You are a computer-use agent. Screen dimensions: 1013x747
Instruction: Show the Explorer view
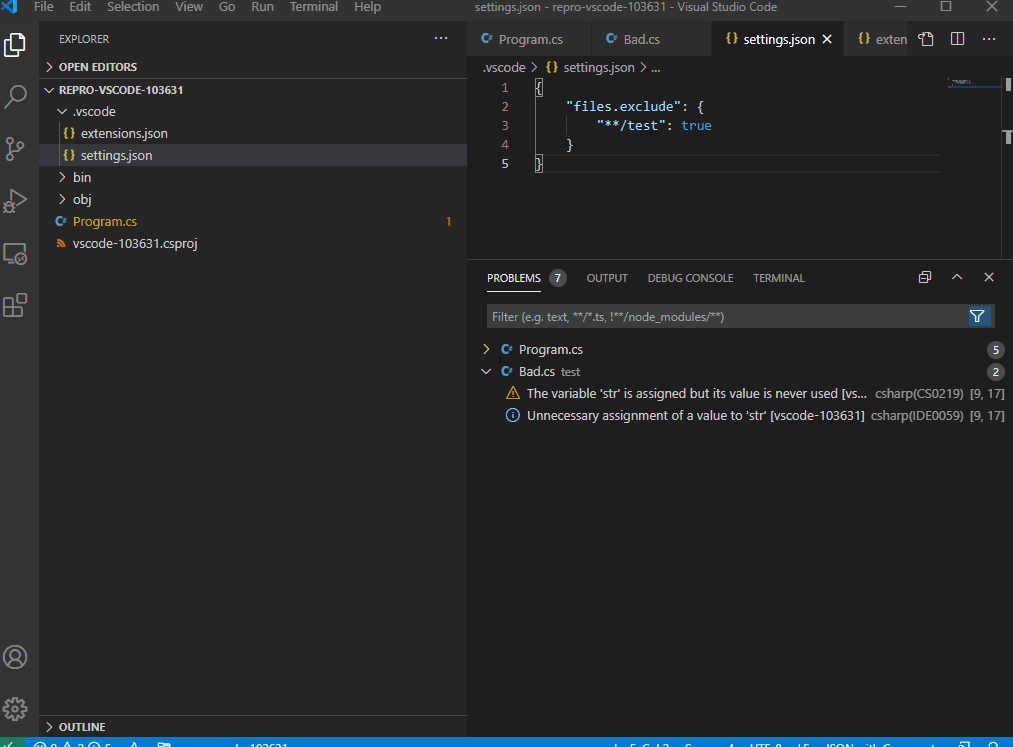pyautogui.click(x=15, y=44)
